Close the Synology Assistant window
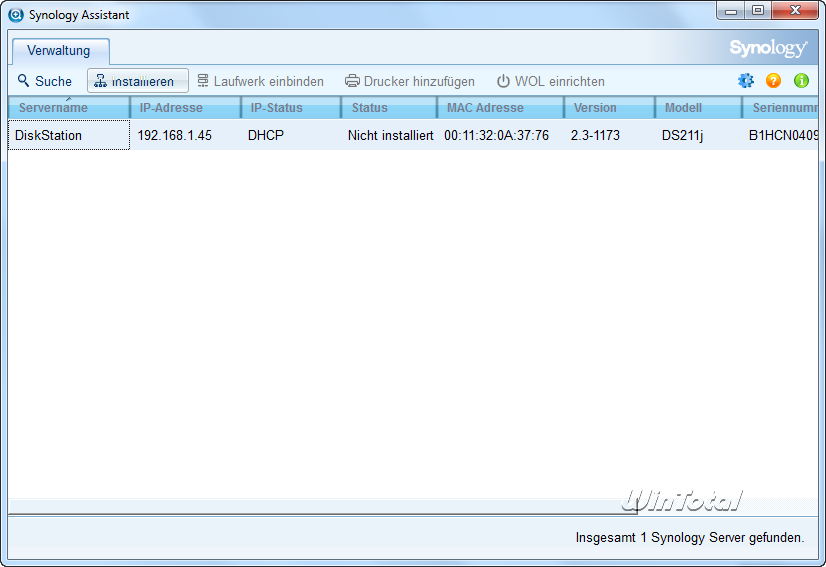The height and width of the screenshot is (567, 826). click(x=795, y=11)
